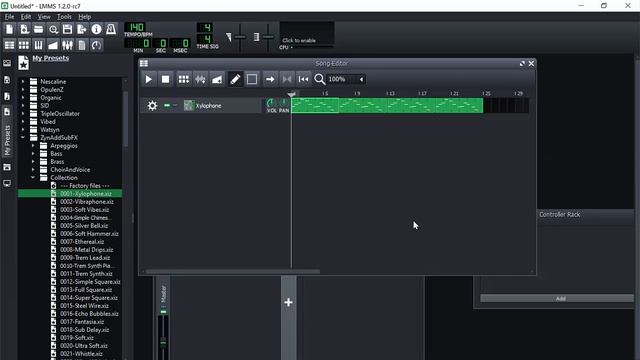This screenshot has height=360, width=640.
Task: Click the new-from-template project icon
Action: click(x=24, y=29)
